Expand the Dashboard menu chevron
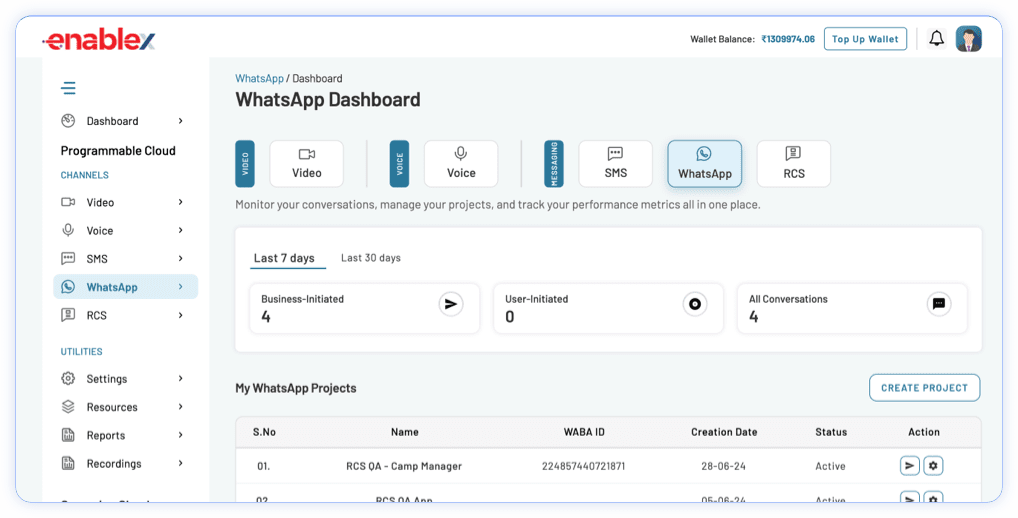The height and width of the screenshot is (518, 1018). 180,121
